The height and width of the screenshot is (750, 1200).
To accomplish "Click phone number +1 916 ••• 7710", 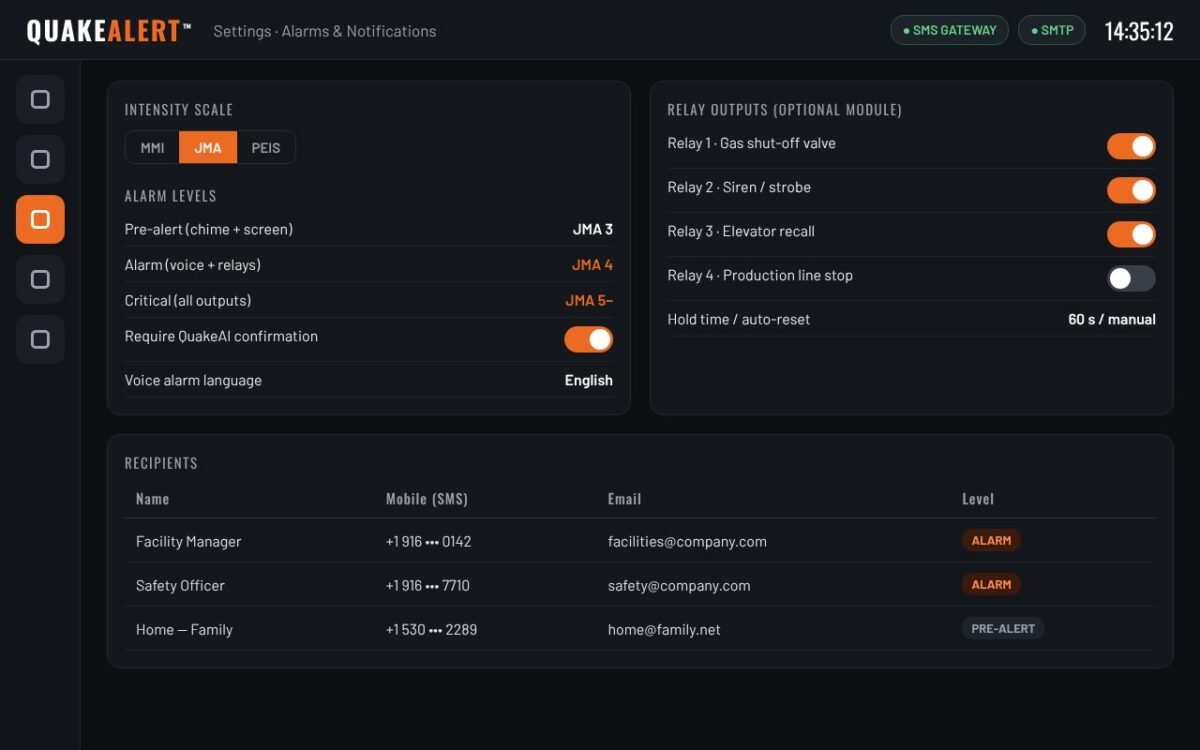I will [x=428, y=585].
